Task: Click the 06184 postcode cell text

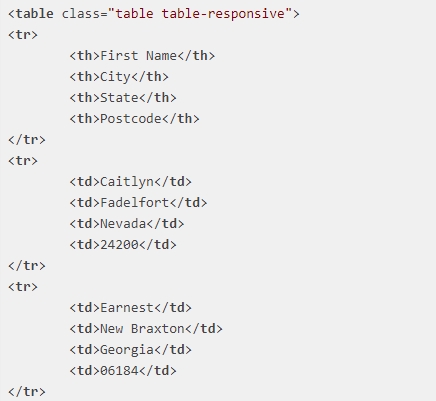Action: 119,371
